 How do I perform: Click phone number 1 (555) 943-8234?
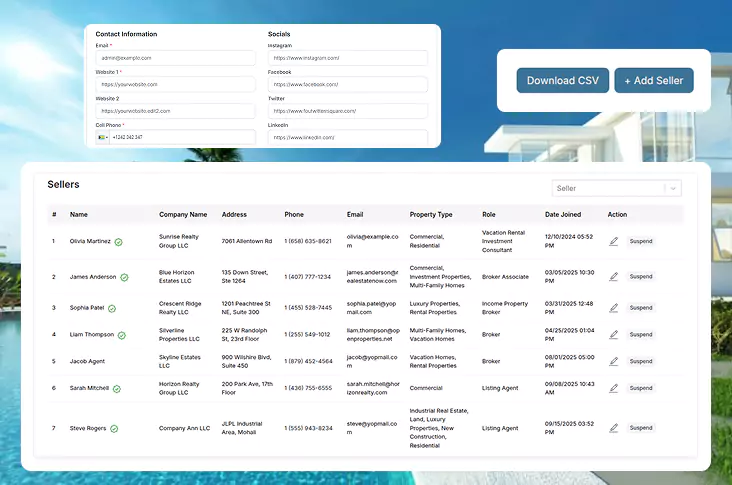(309, 428)
